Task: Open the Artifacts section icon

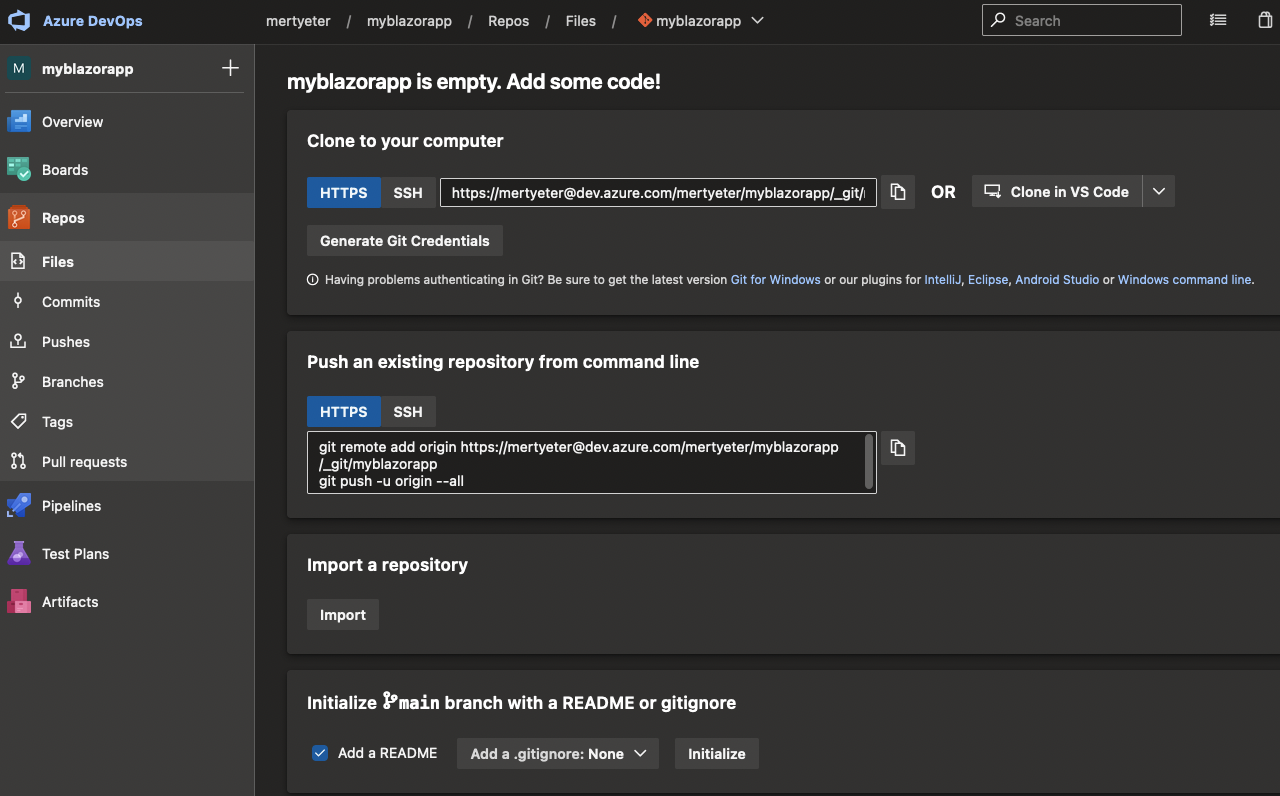Action: 19,602
